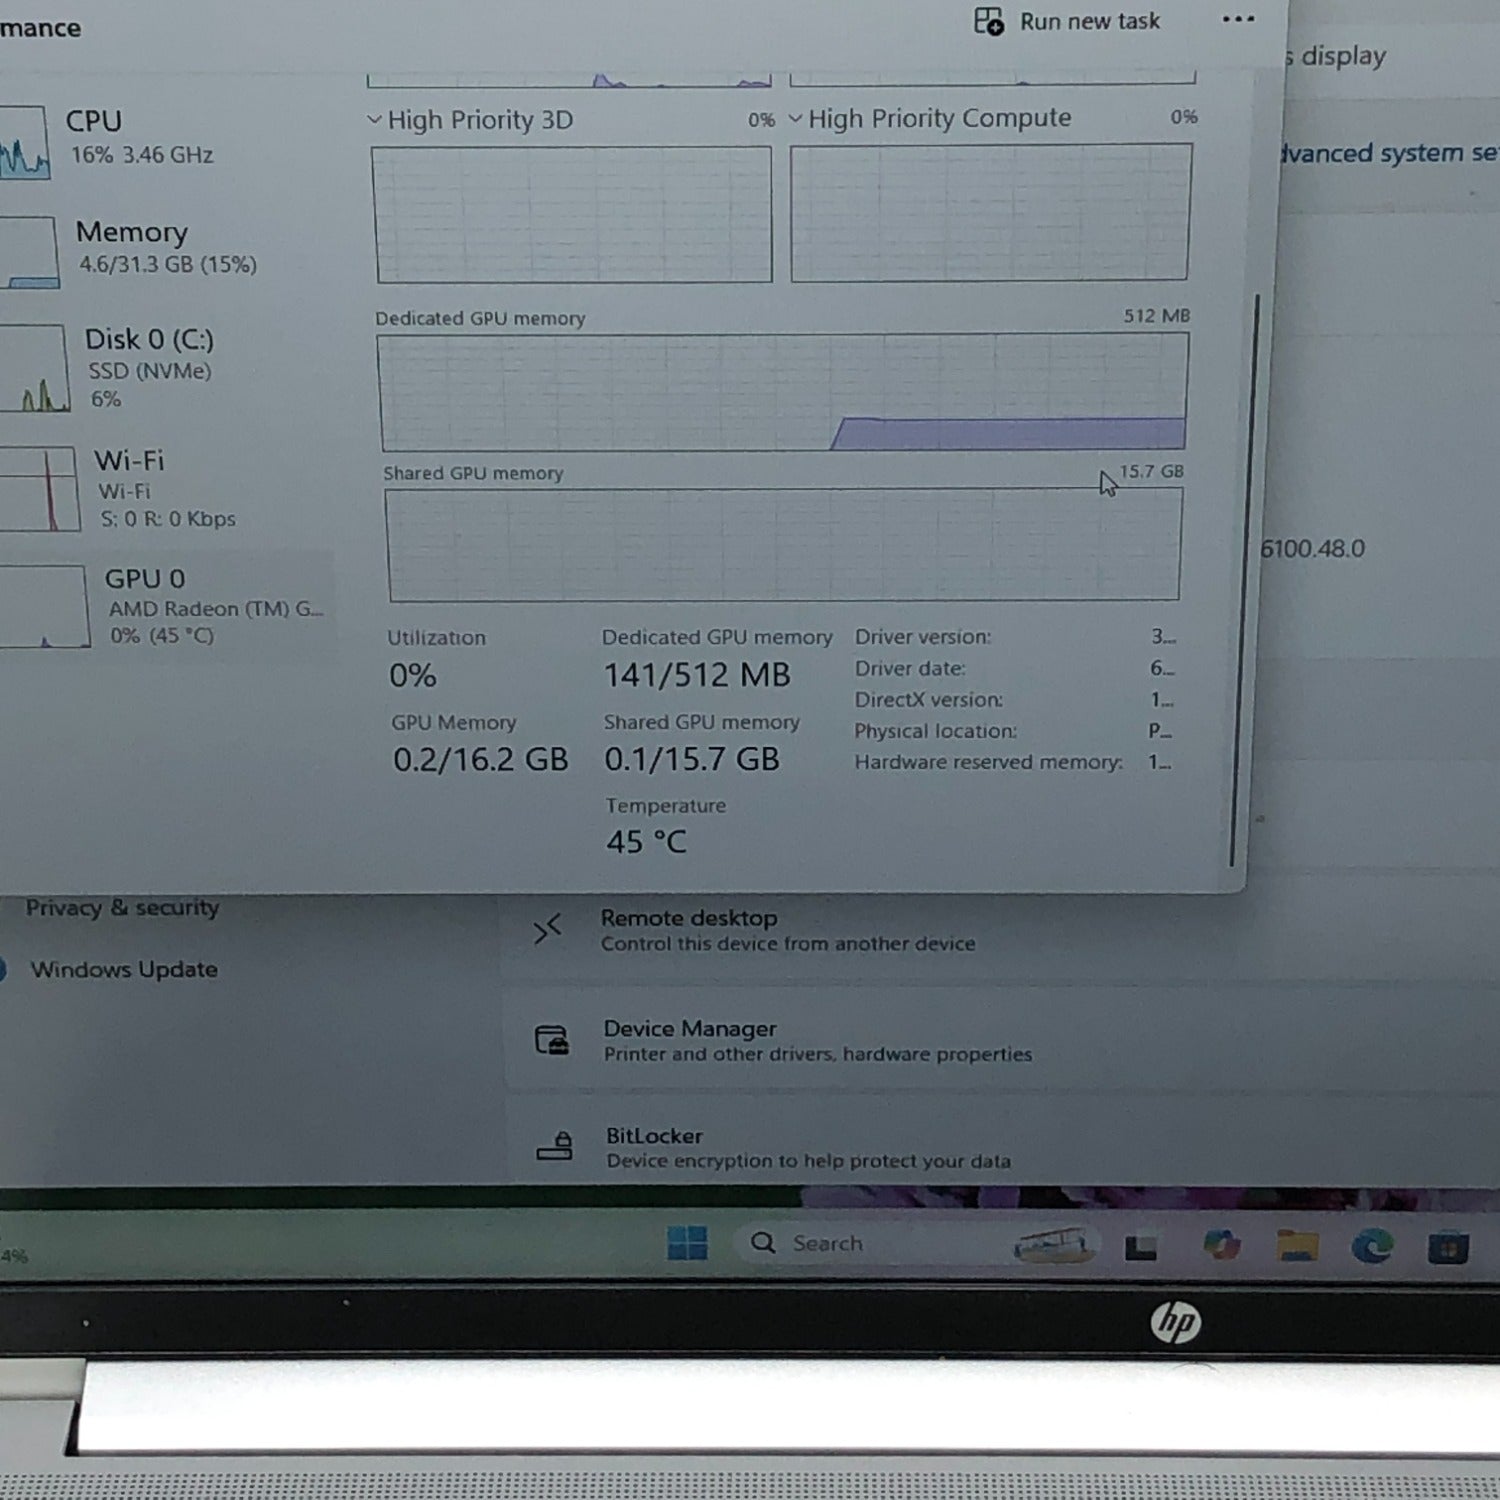The width and height of the screenshot is (1500, 1500).
Task: Open Device Manager from related links
Action: (690, 1040)
